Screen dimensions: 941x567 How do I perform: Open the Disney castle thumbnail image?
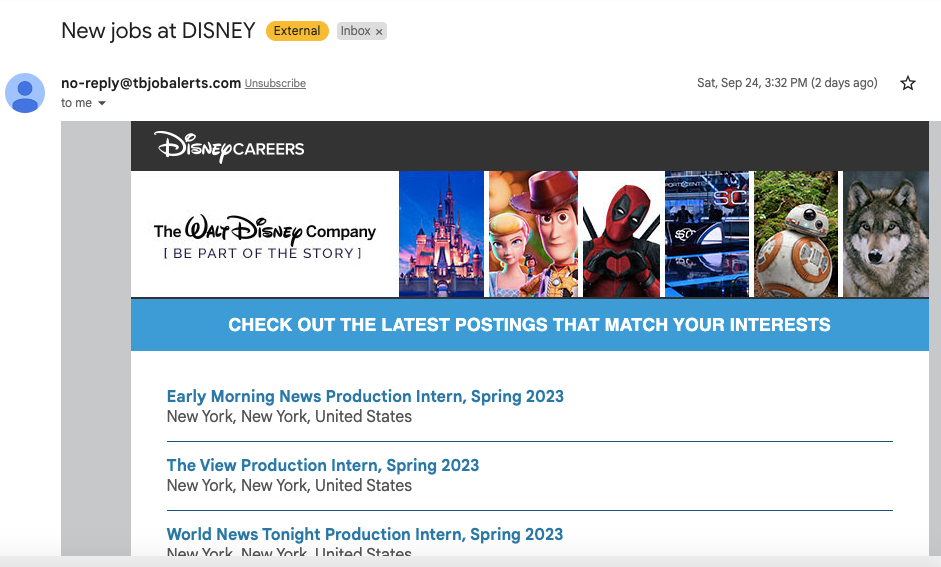[x=441, y=234]
